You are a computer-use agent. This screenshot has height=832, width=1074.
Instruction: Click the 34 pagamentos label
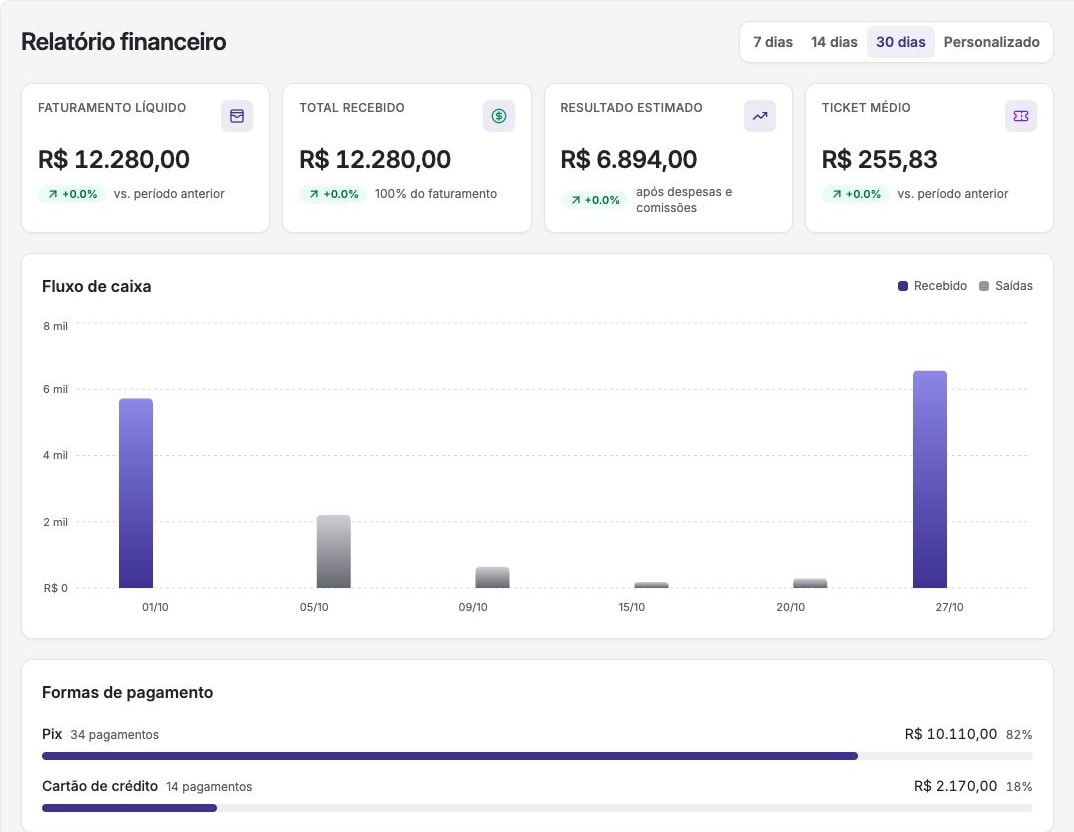(x=114, y=735)
